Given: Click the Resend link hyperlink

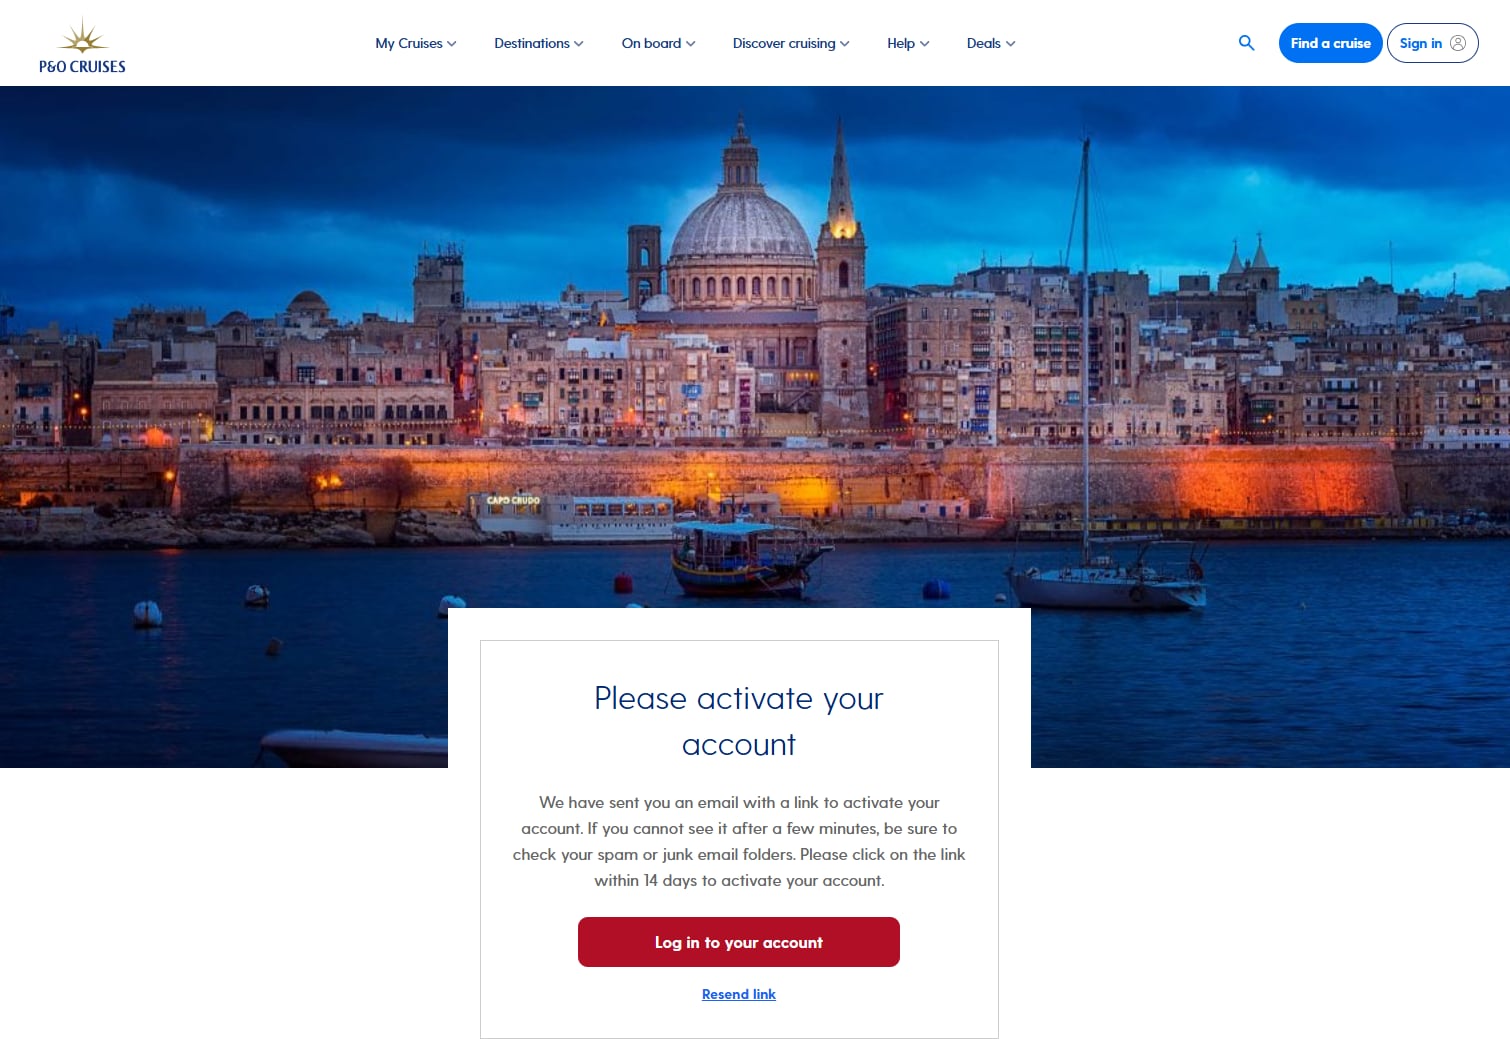Looking at the screenshot, I should tap(739, 994).
